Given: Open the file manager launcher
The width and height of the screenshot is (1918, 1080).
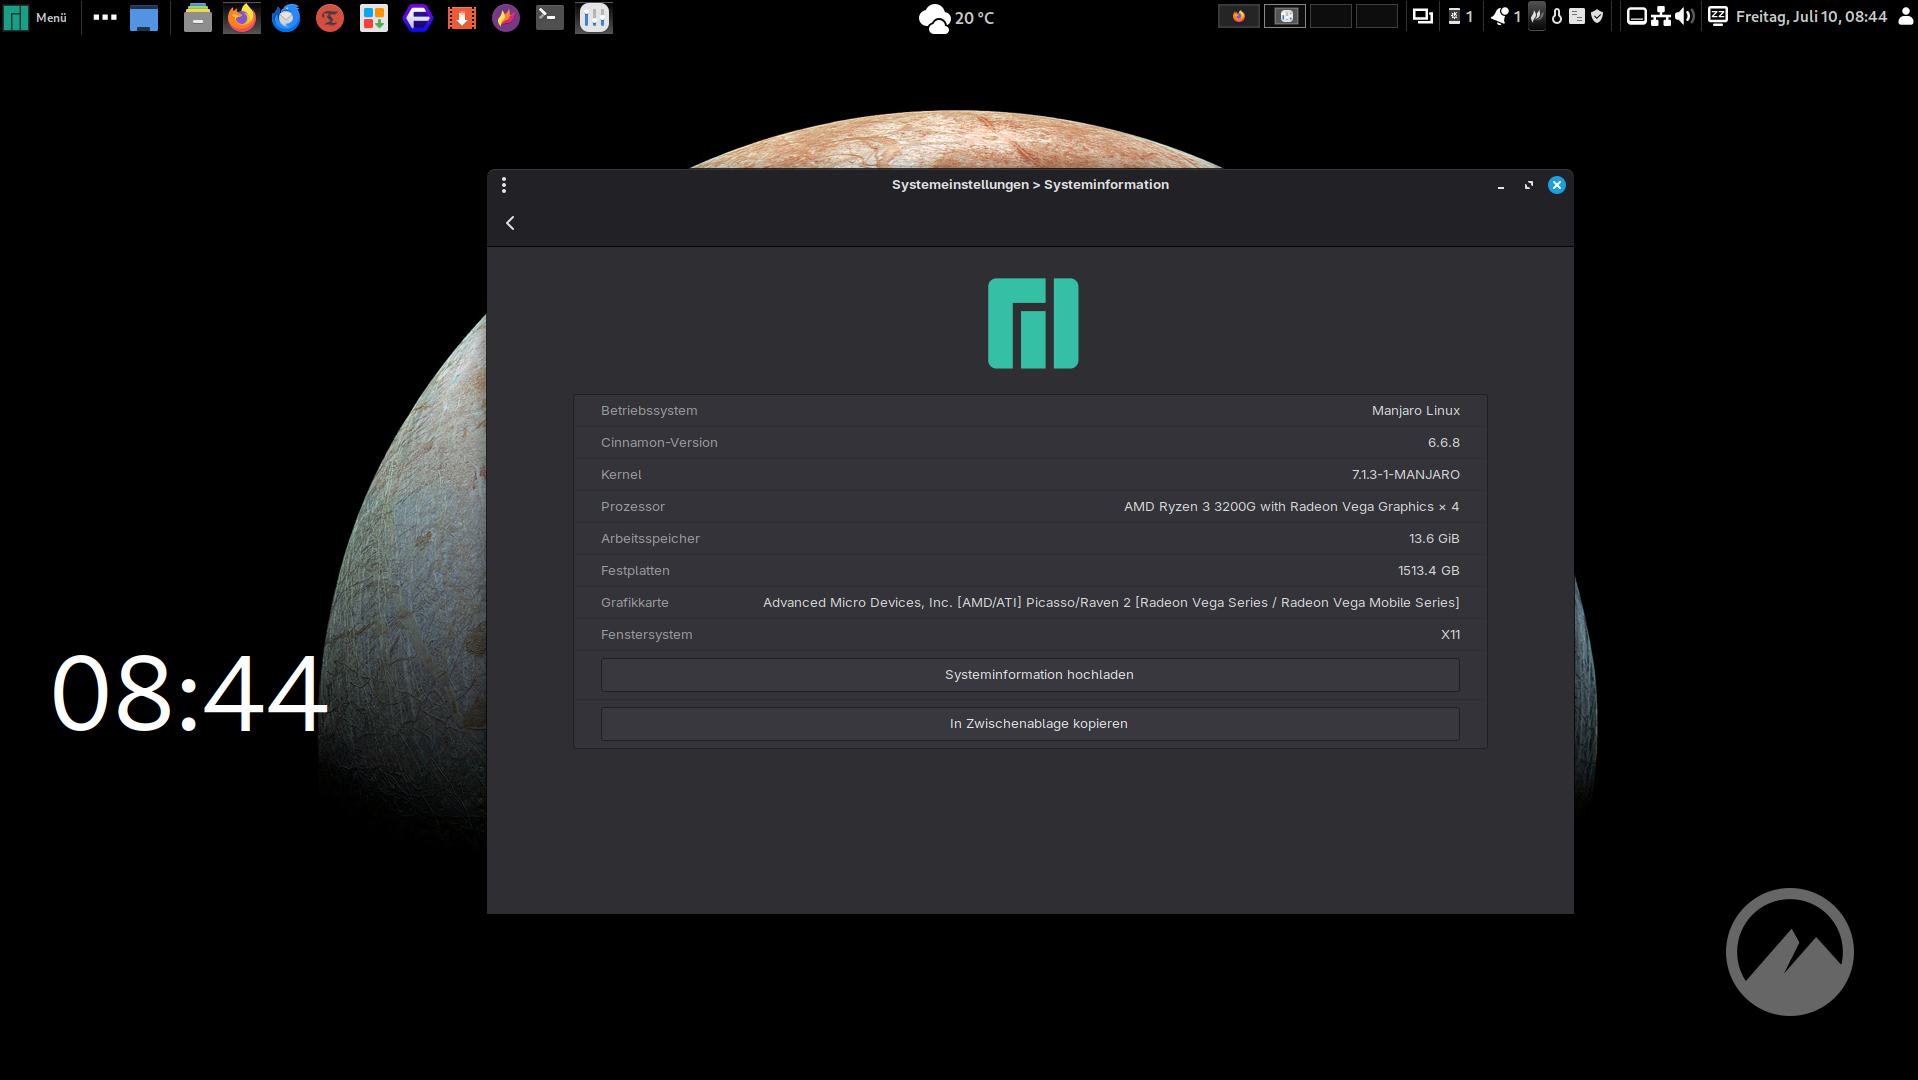Looking at the screenshot, I should point(198,17).
